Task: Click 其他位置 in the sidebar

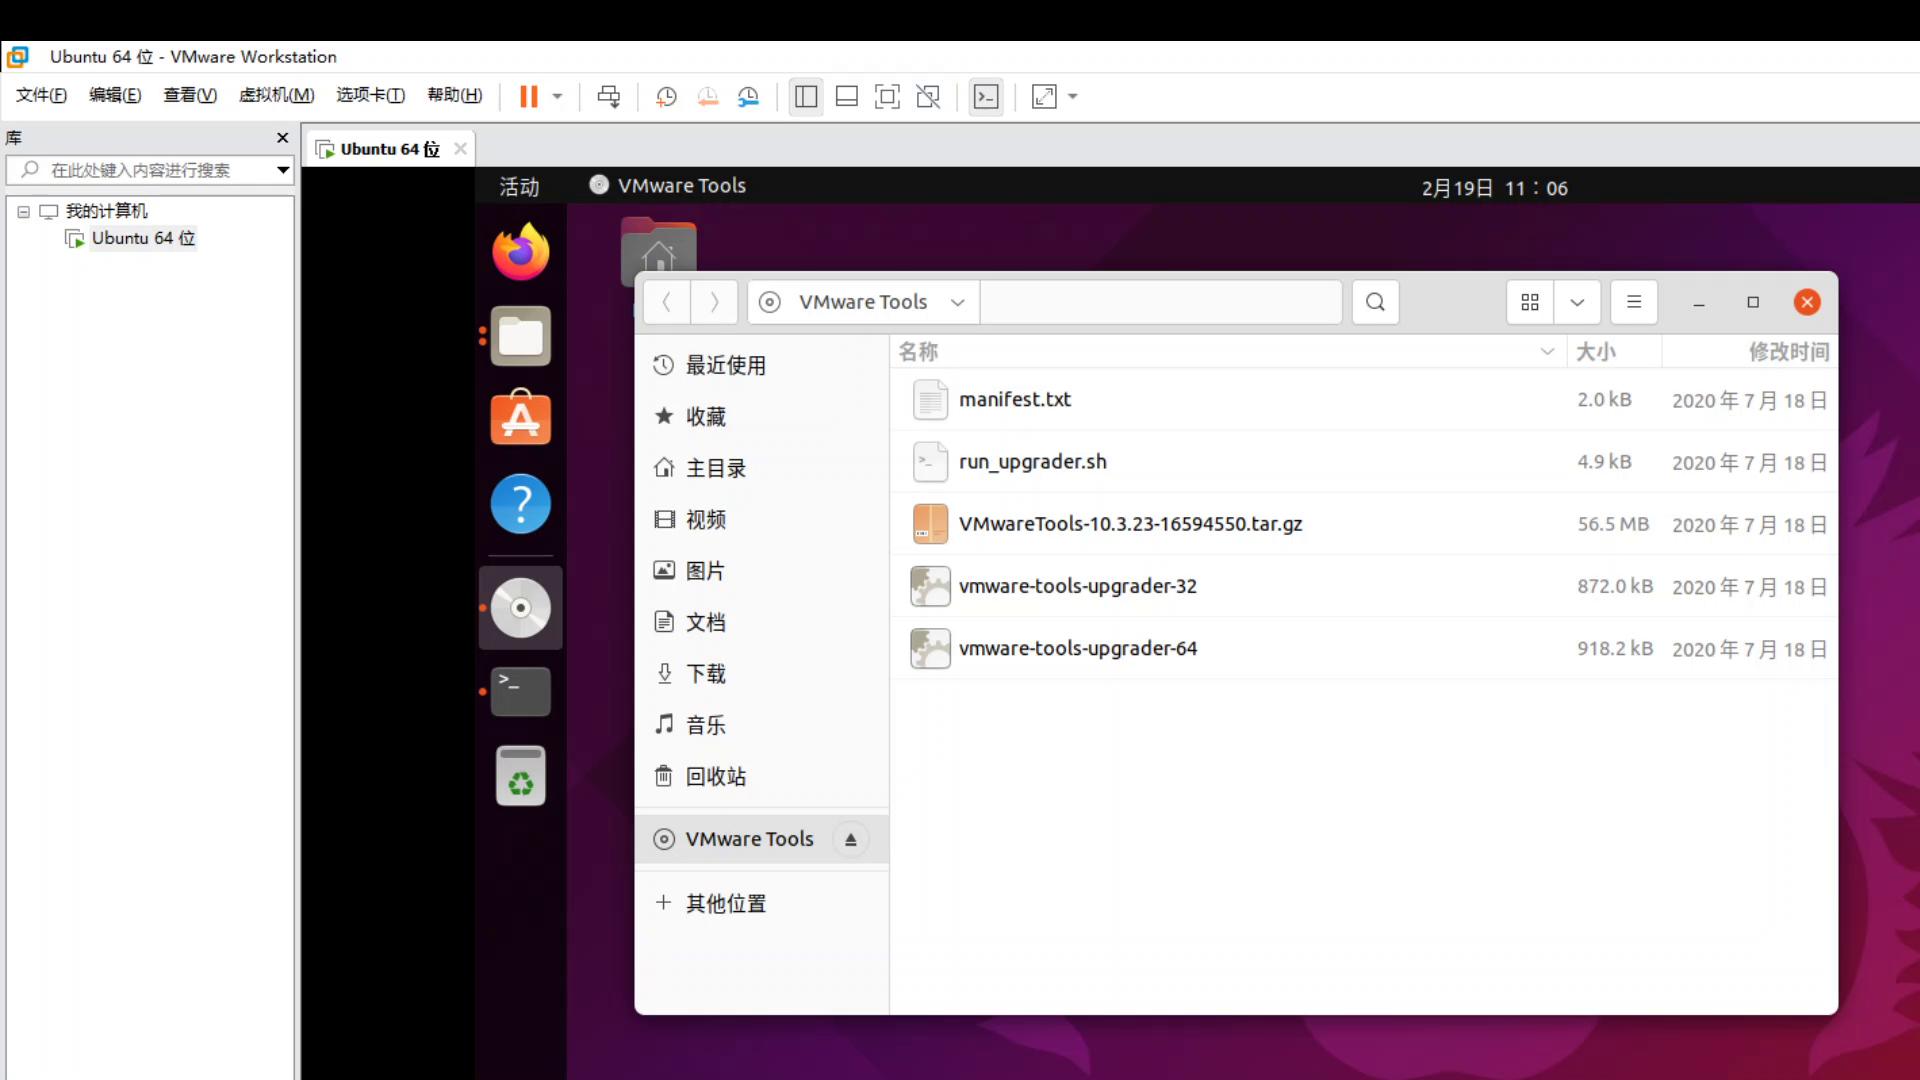Action: point(725,904)
